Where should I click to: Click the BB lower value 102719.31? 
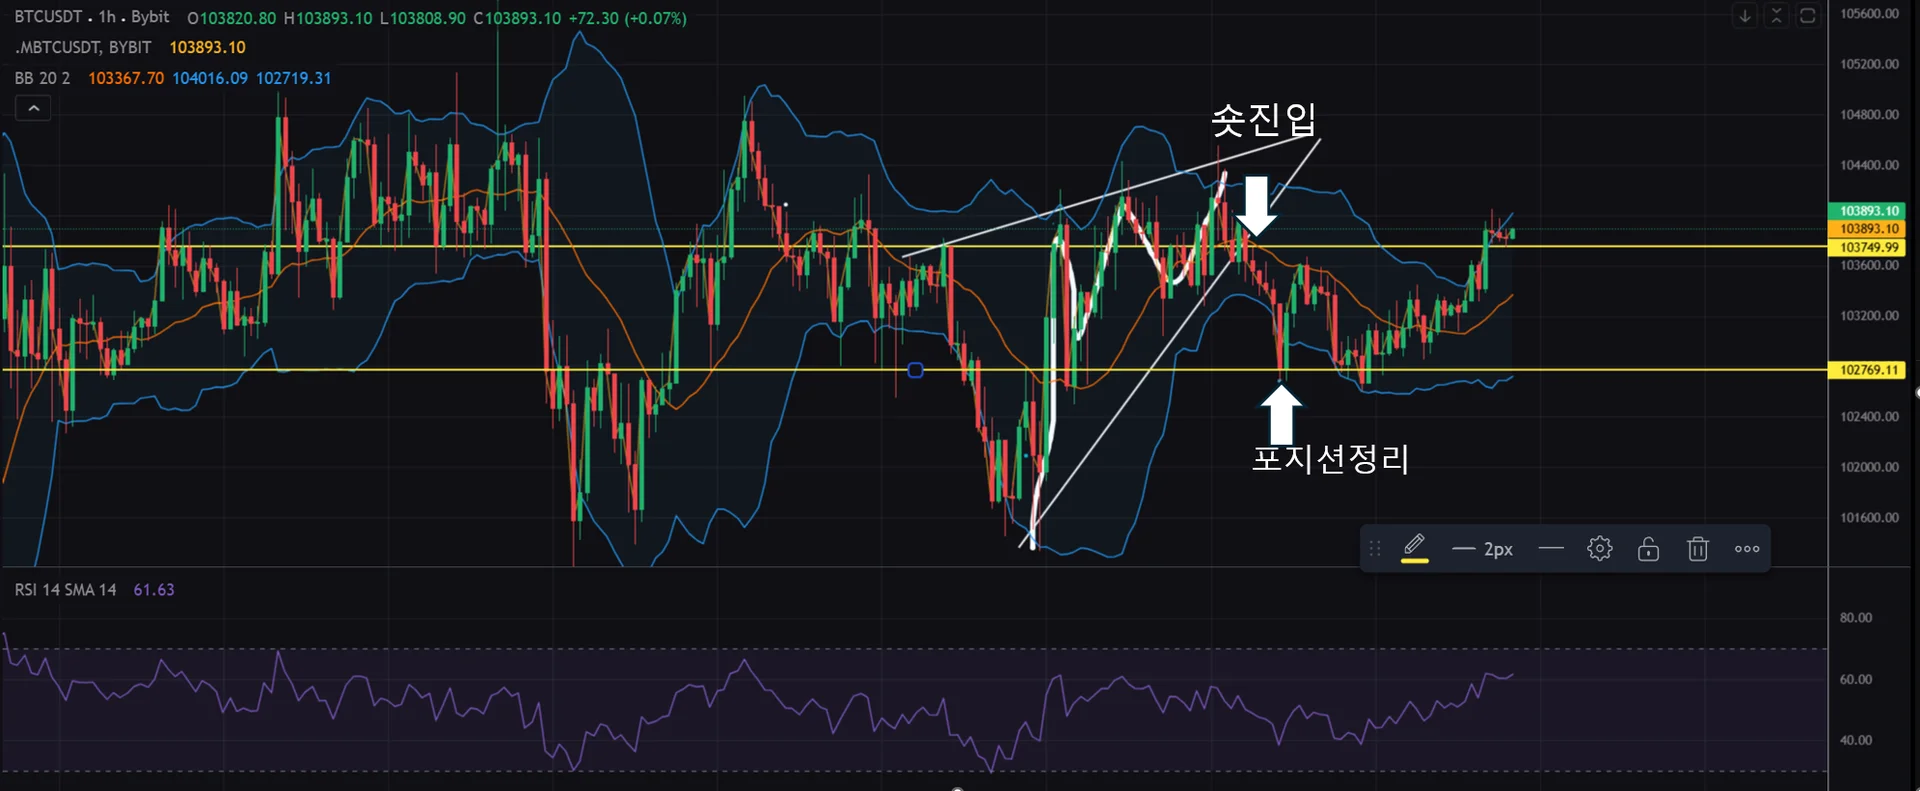[294, 78]
